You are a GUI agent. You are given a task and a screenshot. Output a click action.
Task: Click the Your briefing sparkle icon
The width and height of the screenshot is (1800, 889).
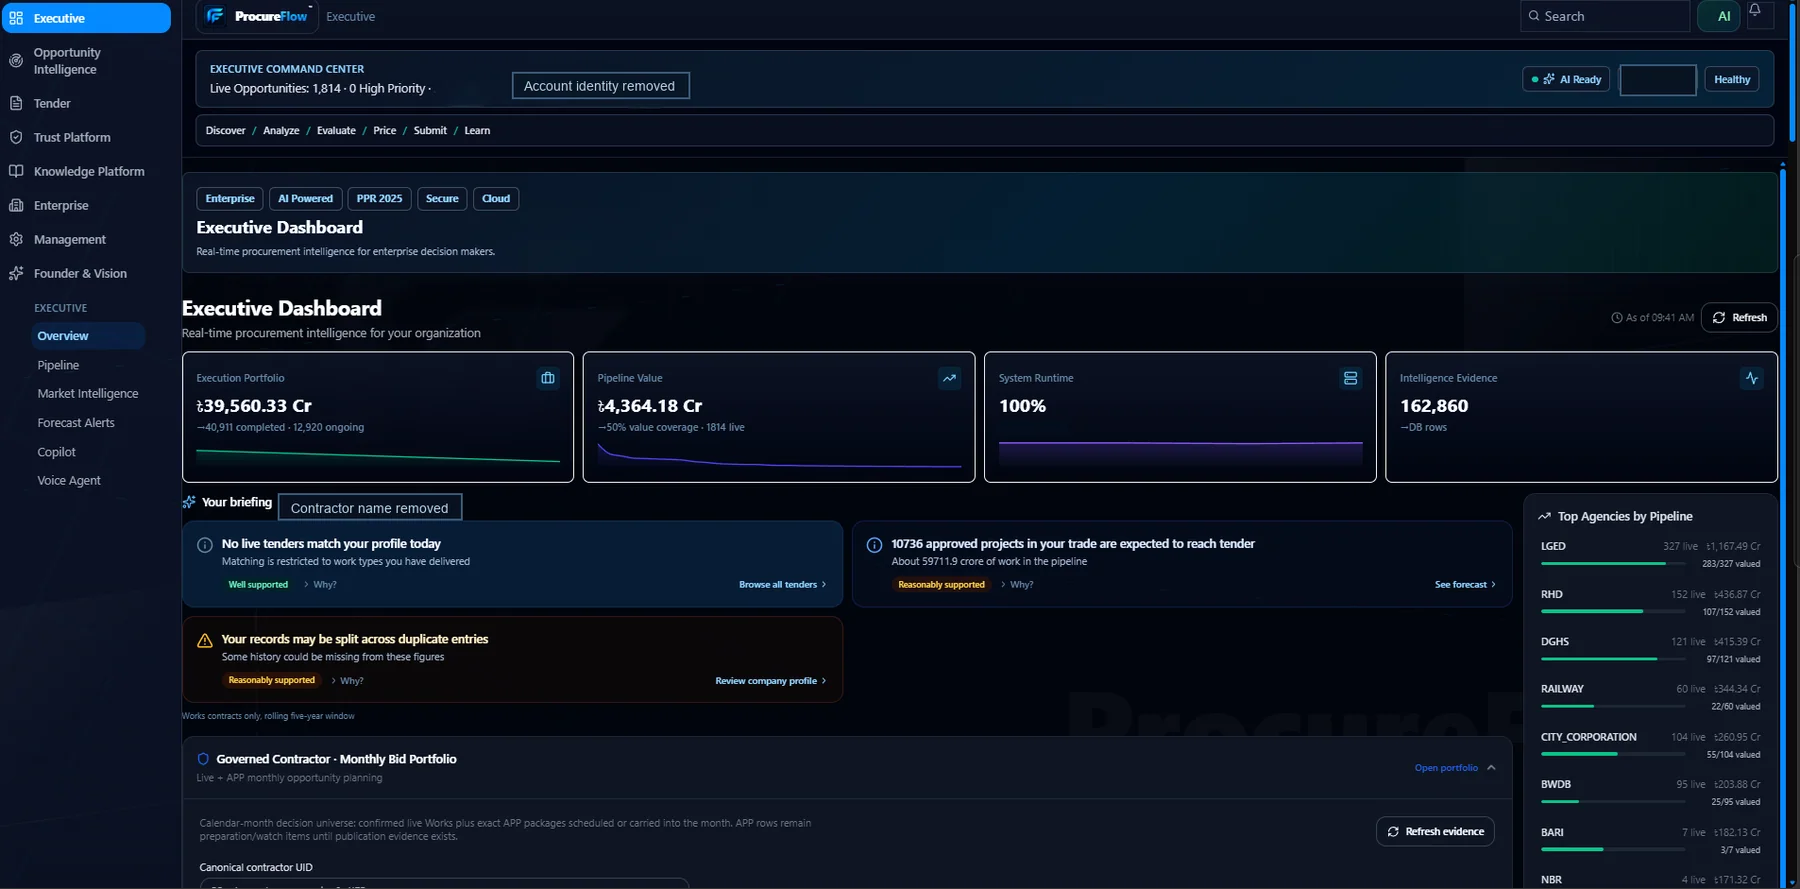coord(189,502)
